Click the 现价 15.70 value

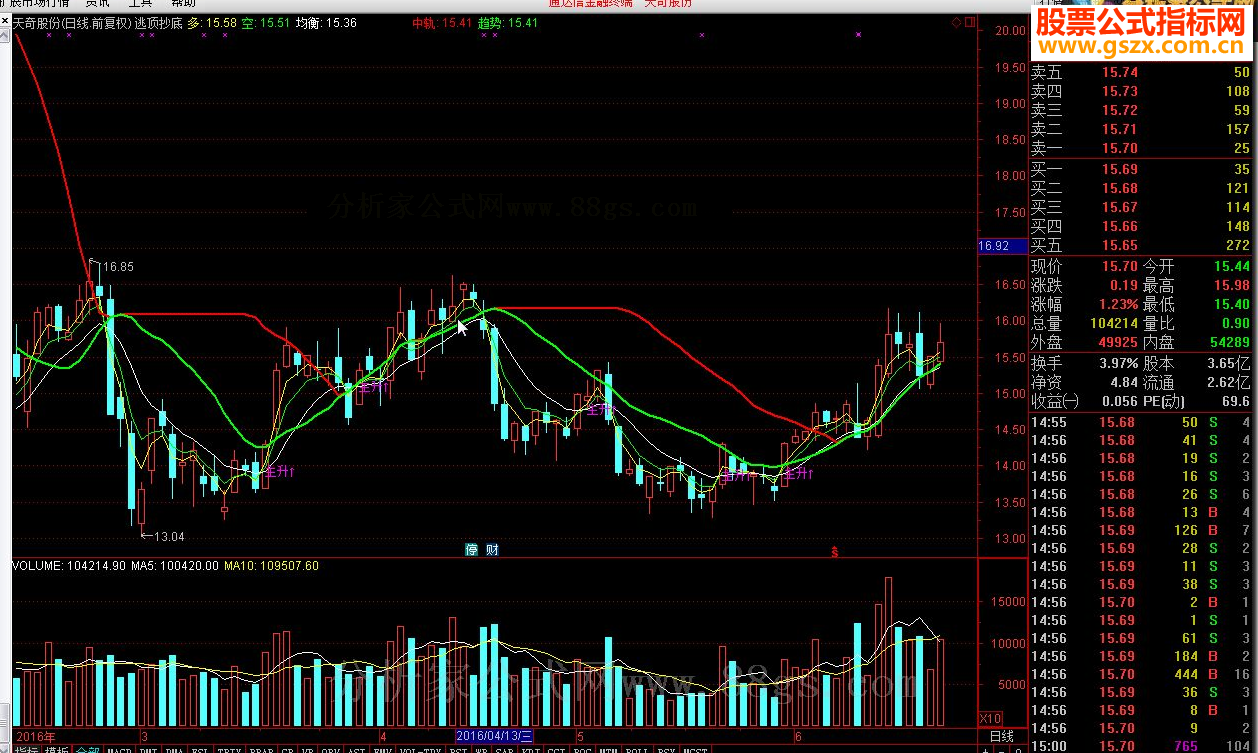coord(1120,267)
